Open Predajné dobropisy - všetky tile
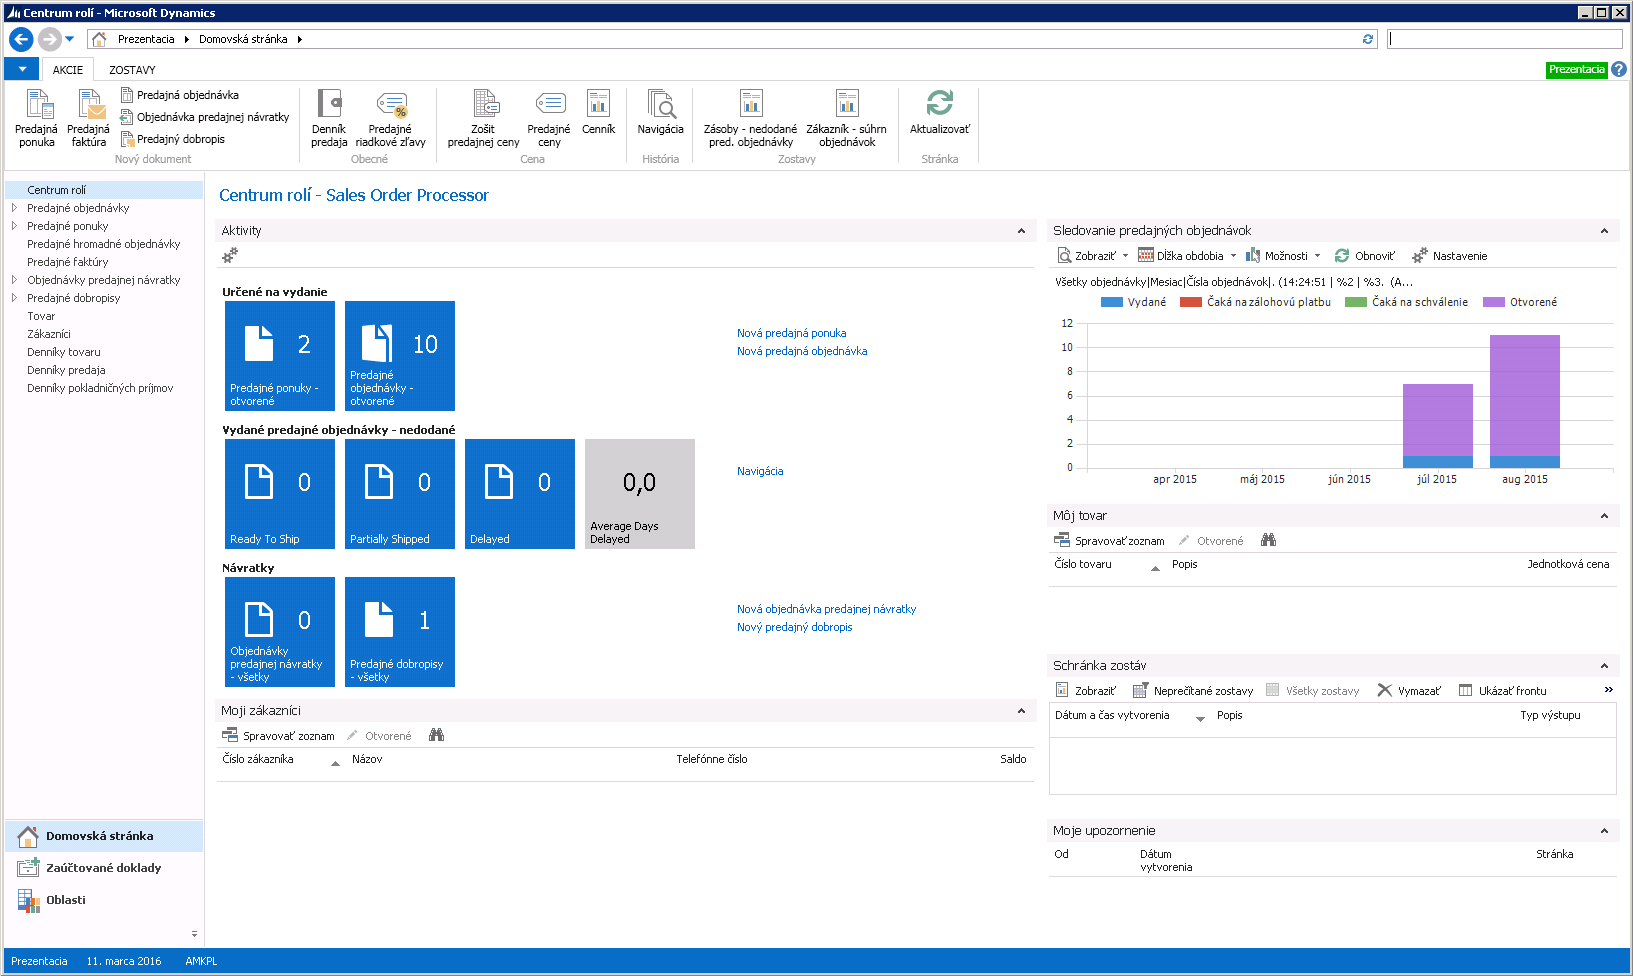The width and height of the screenshot is (1633, 976). (x=400, y=632)
